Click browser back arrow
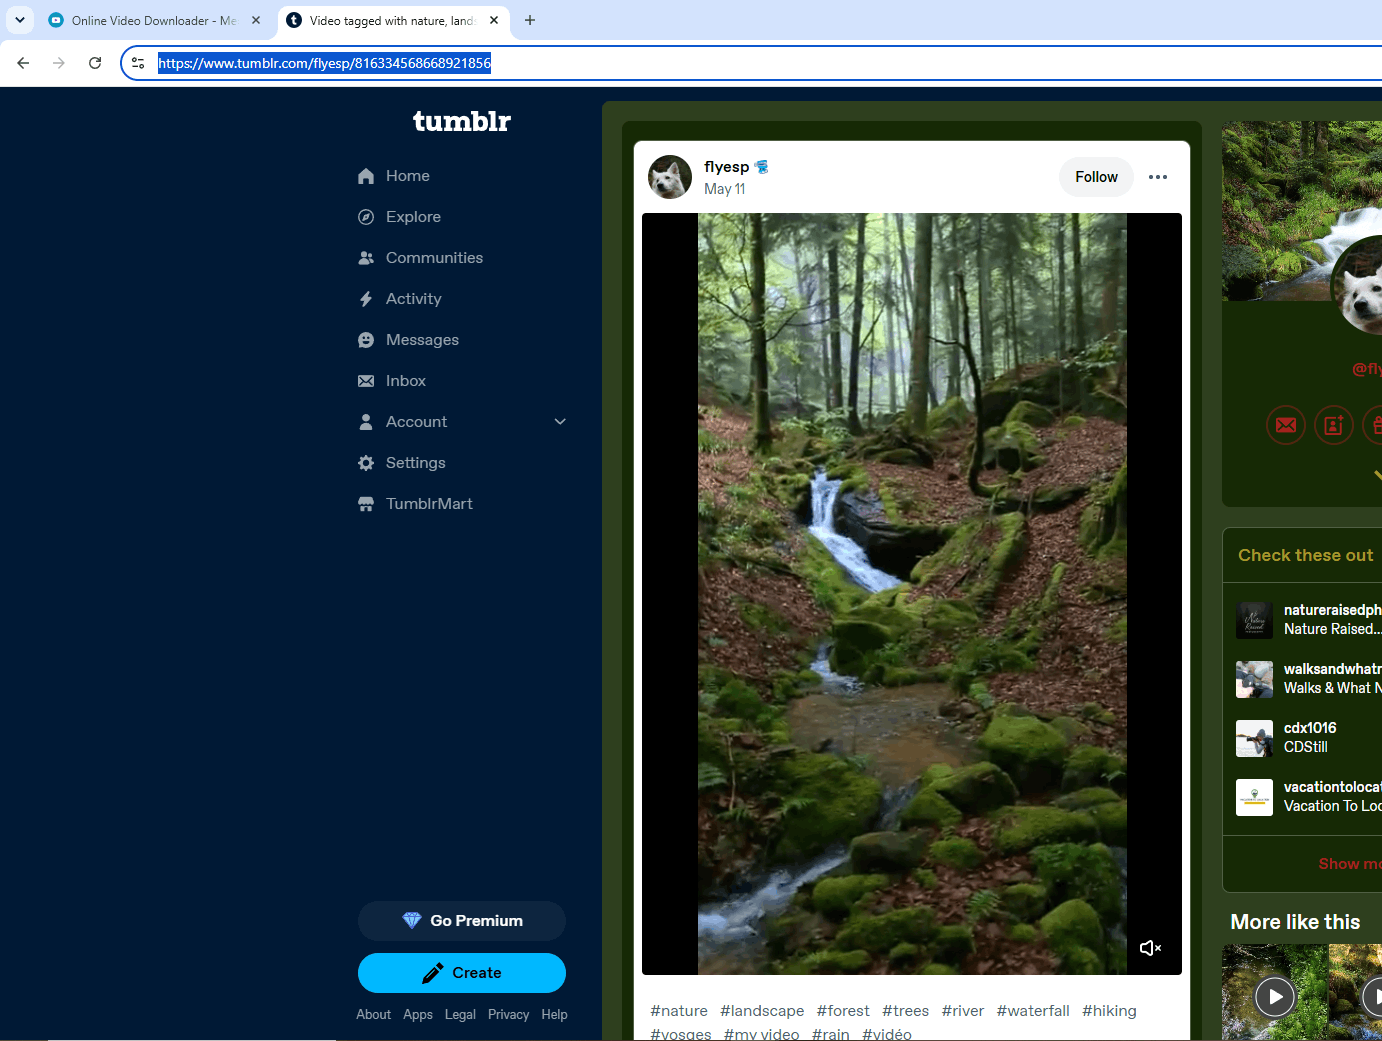Screen dimensions: 1382x1041 tap(23, 63)
